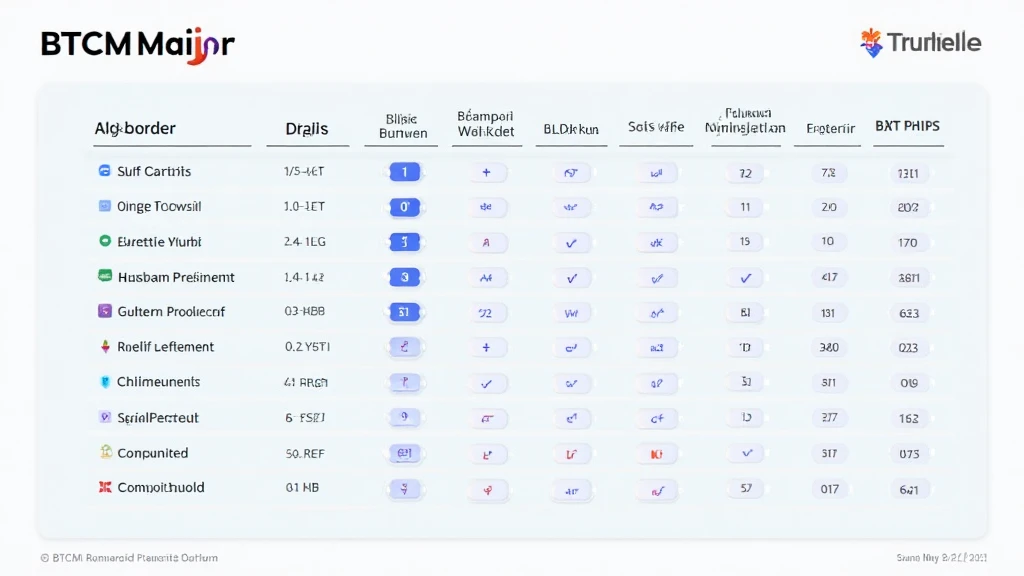
Task: Click the footer date text at bottom right
Action: tap(941, 558)
